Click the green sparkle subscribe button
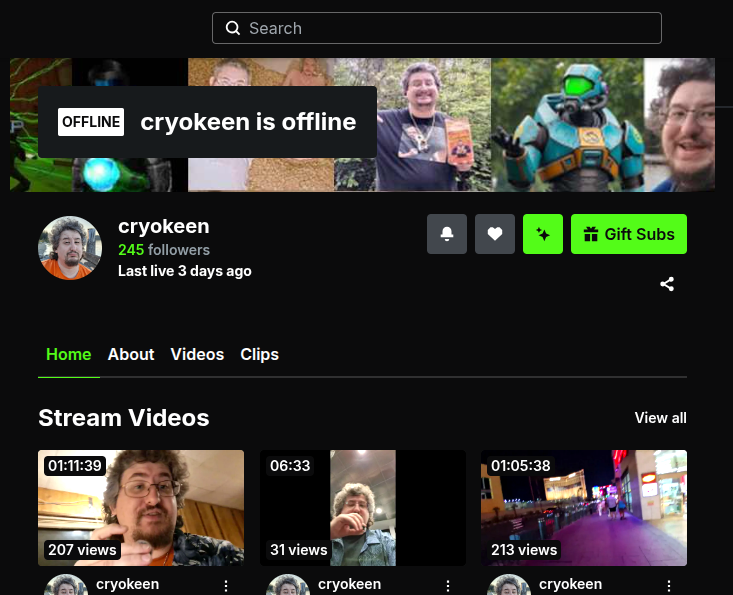The width and height of the screenshot is (733, 595). 543,234
